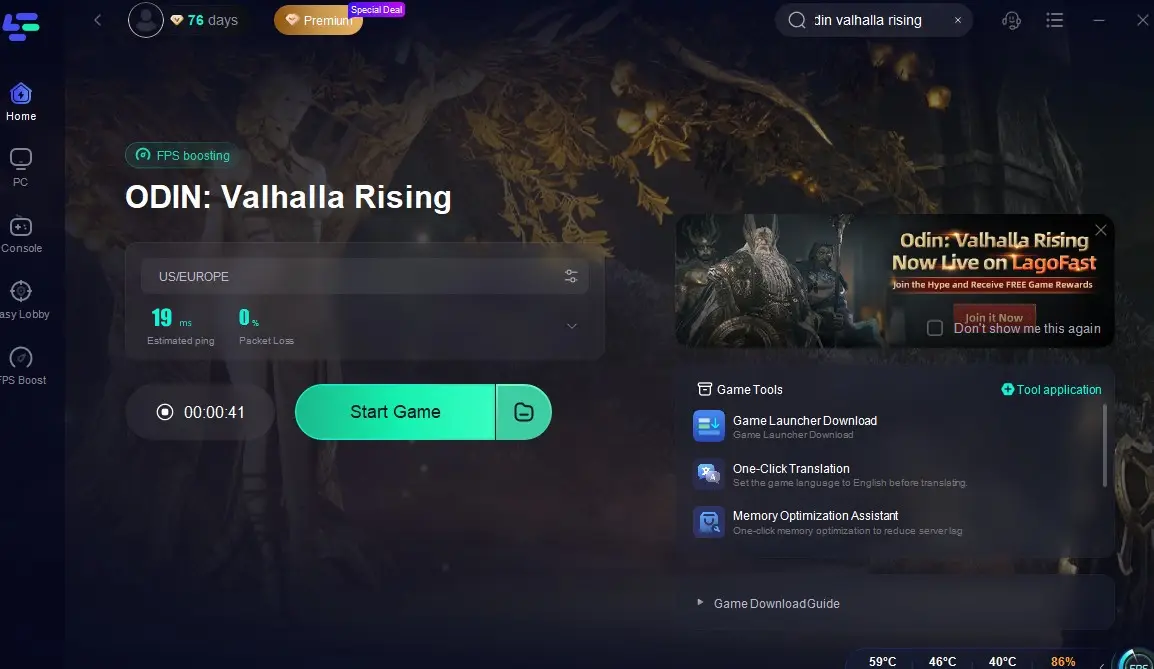The image size is (1154, 669).
Task: Go back using the left arrow icon
Action: [98, 20]
